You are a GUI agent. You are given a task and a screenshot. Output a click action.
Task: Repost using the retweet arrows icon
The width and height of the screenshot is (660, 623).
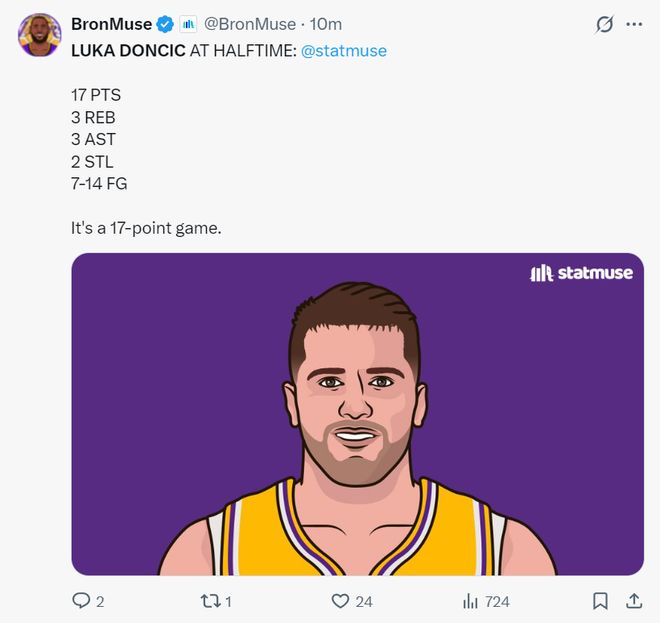coord(209,601)
